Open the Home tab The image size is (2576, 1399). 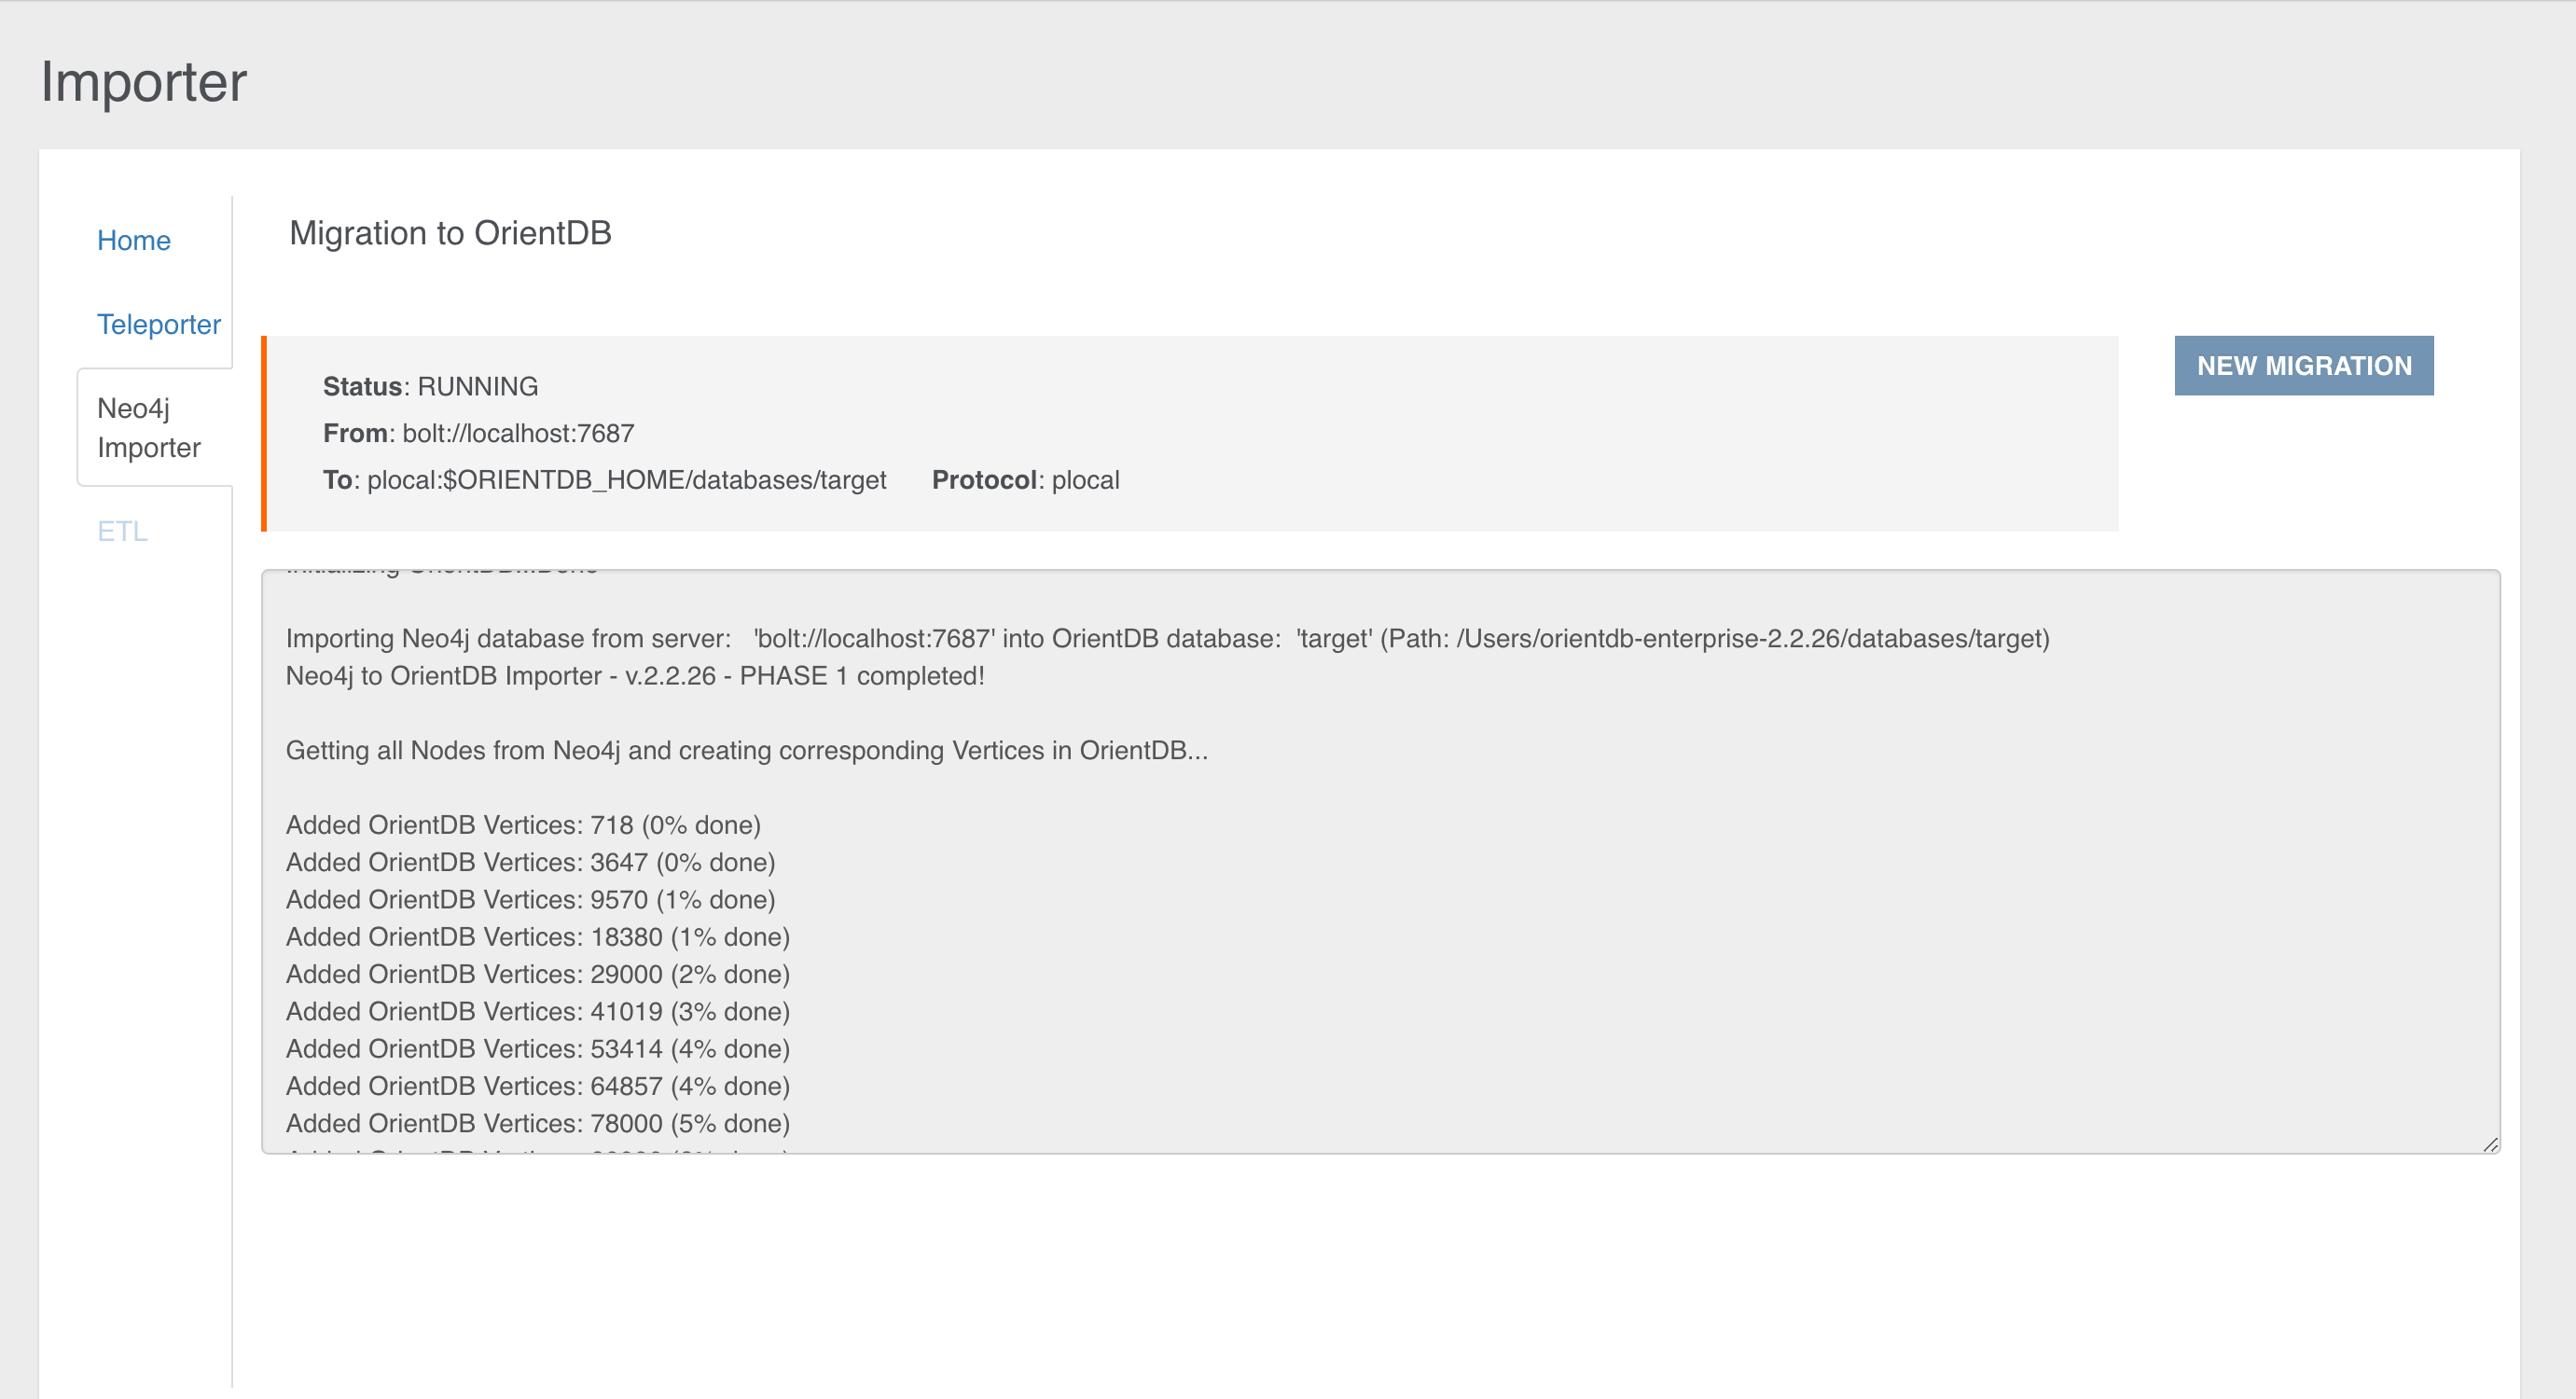(x=133, y=241)
